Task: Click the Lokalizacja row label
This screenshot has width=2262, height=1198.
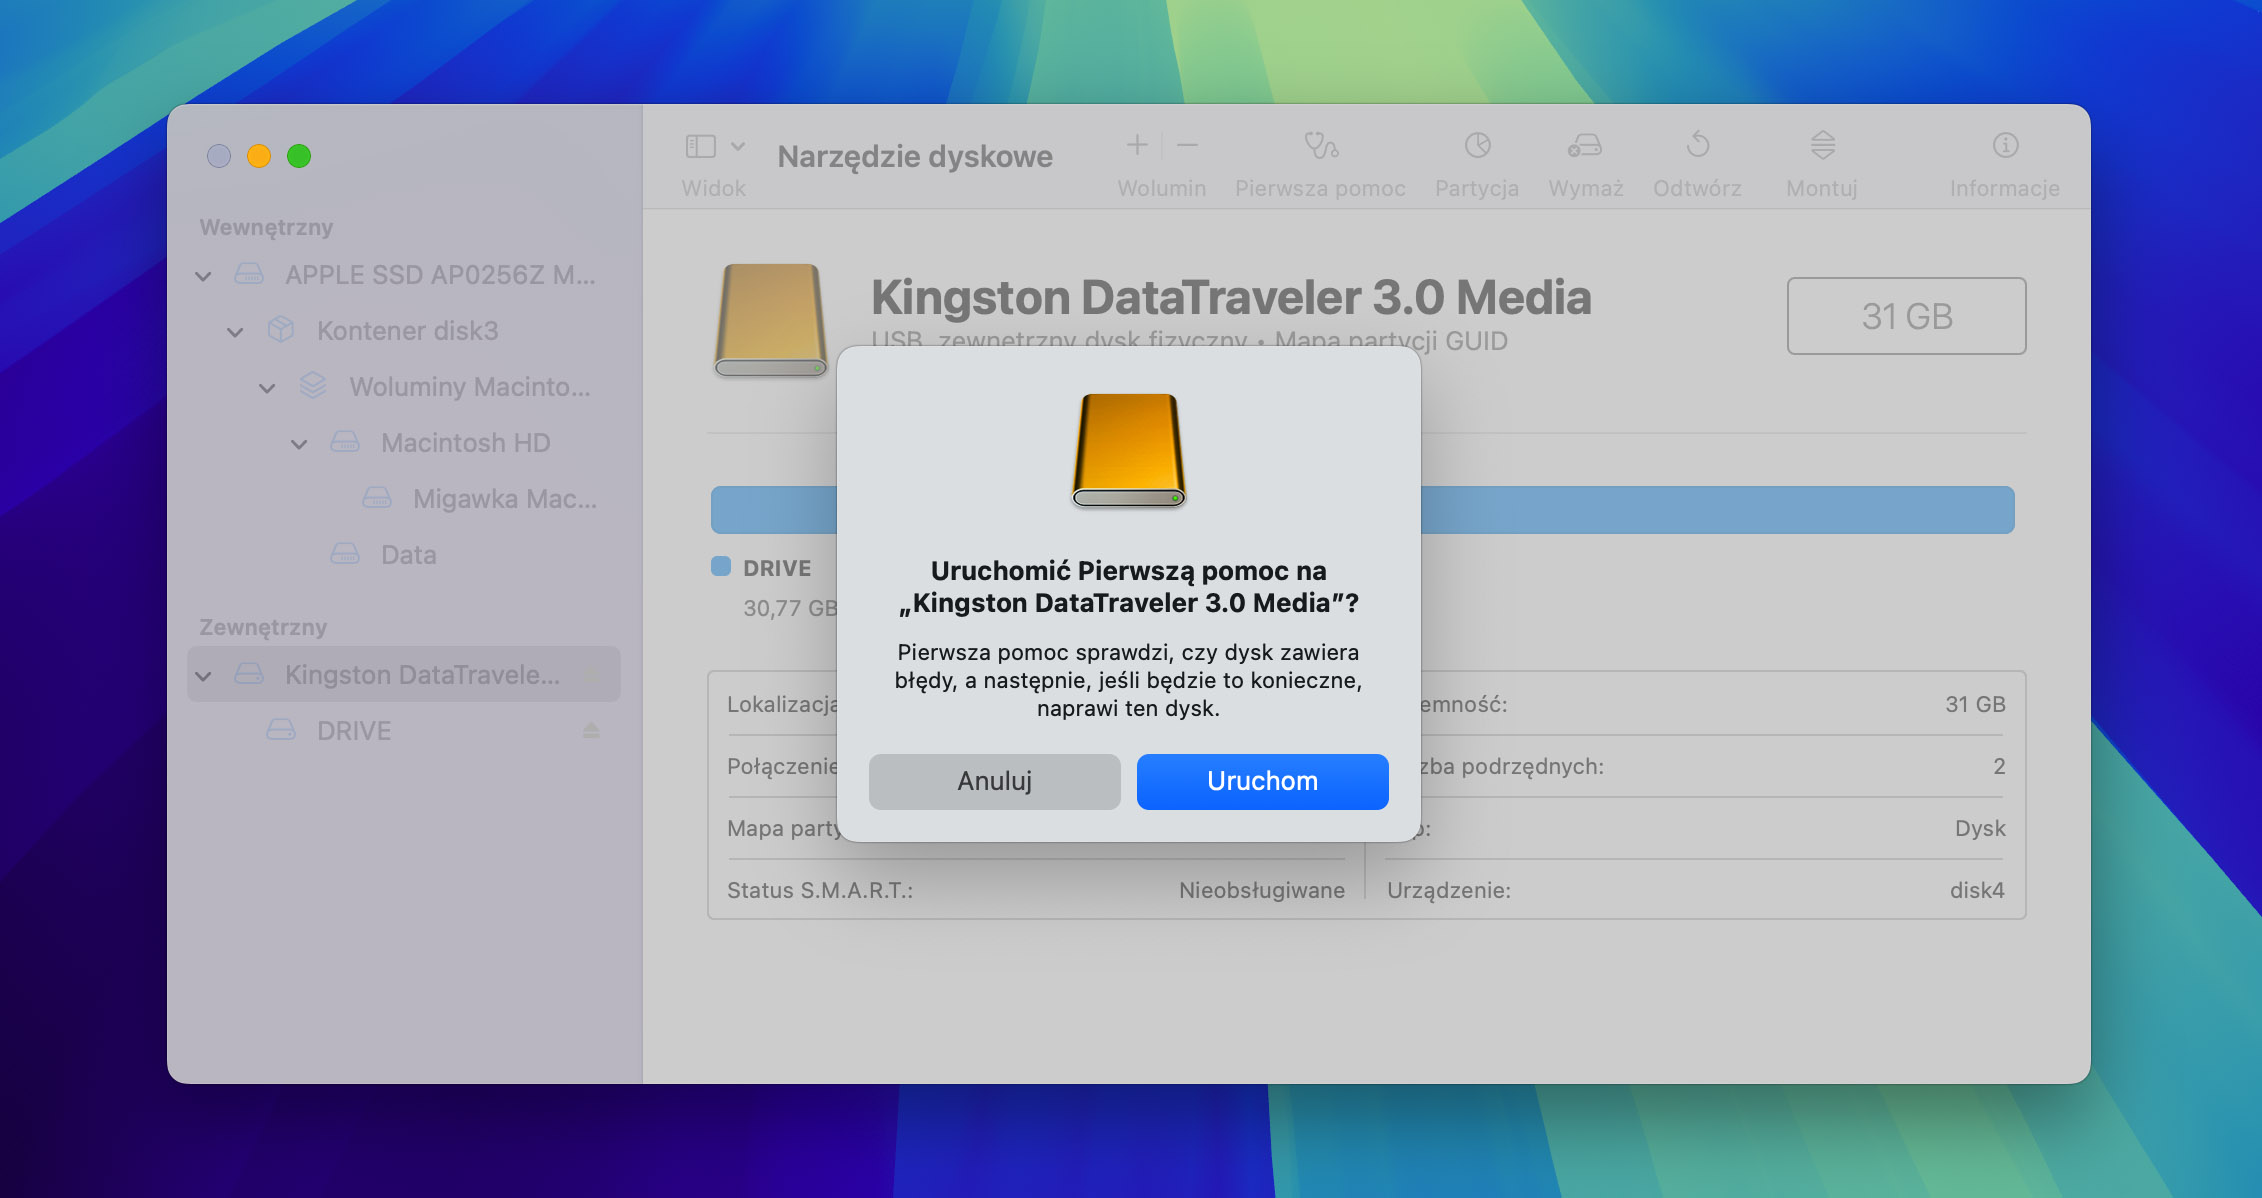Action: 782,704
